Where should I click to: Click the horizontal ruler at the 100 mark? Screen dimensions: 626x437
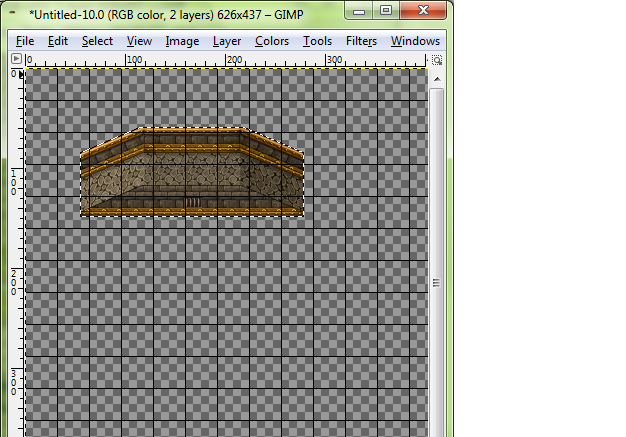[126, 60]
